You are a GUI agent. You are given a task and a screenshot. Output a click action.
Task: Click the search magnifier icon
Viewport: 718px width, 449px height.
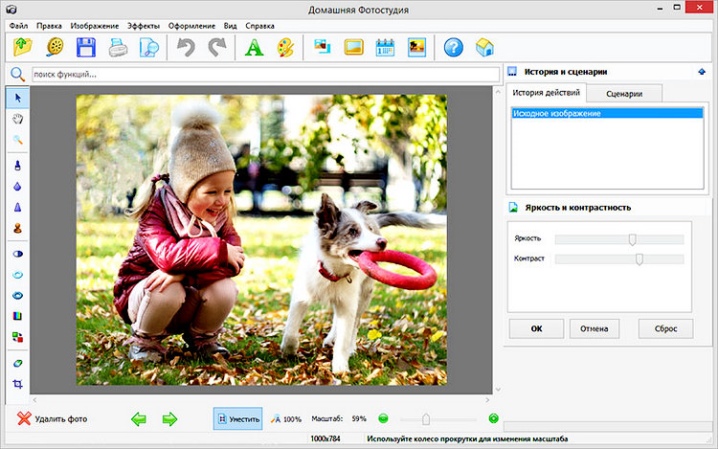tap(17, 74)
